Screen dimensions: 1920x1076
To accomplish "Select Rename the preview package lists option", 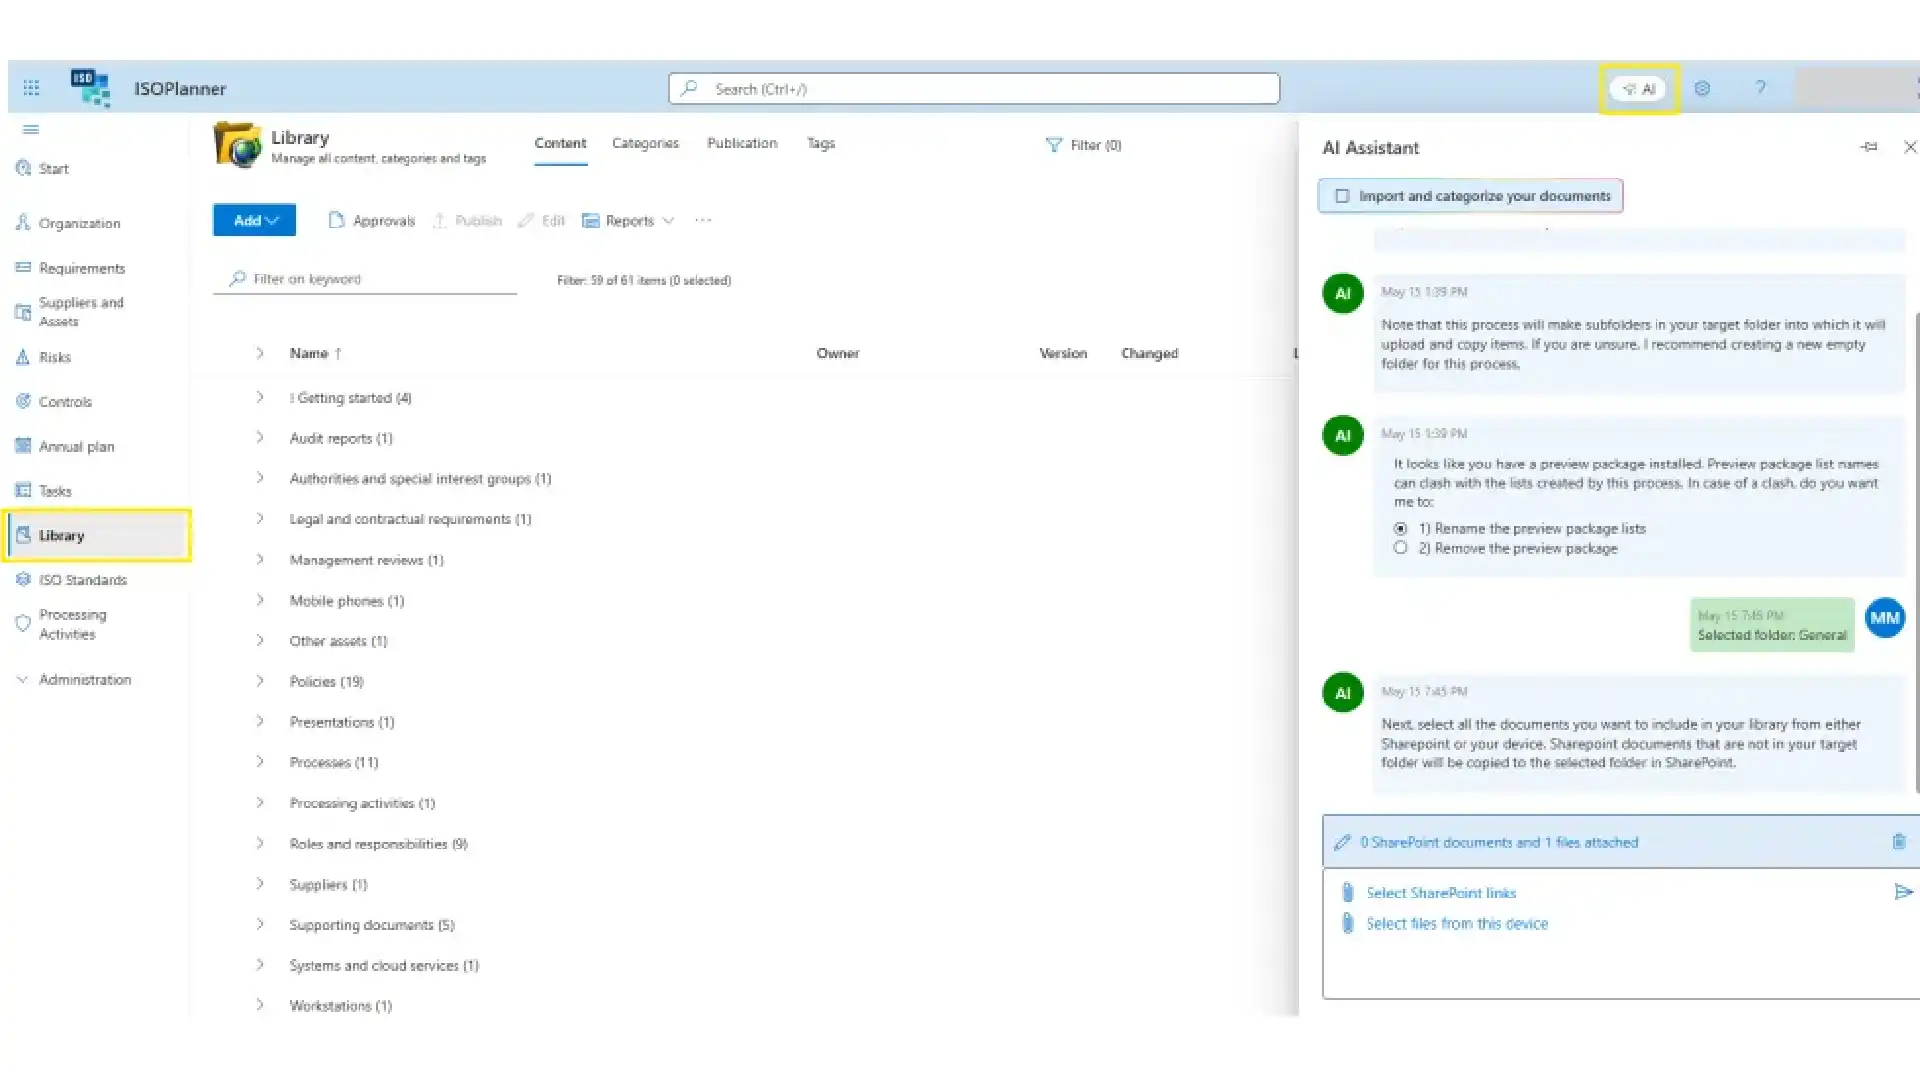I will pyautogui.click(x=1400, y=528).
